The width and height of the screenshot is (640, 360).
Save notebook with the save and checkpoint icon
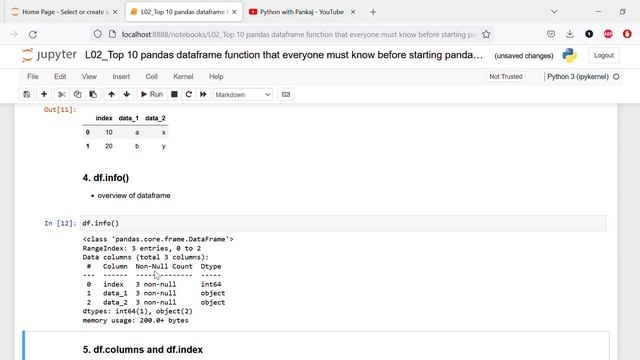point(27,94)
